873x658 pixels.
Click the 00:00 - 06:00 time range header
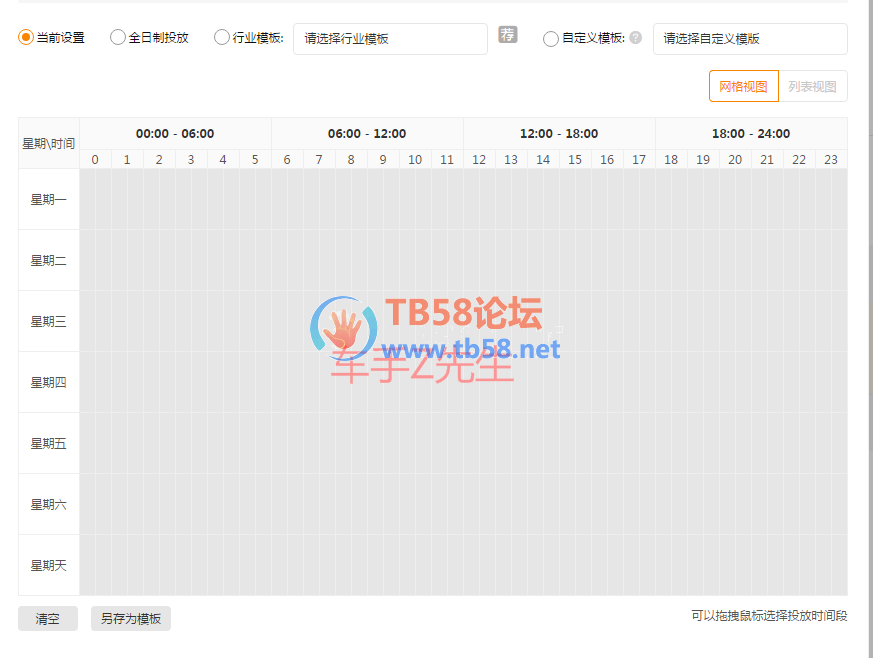[x=175, y=133]
